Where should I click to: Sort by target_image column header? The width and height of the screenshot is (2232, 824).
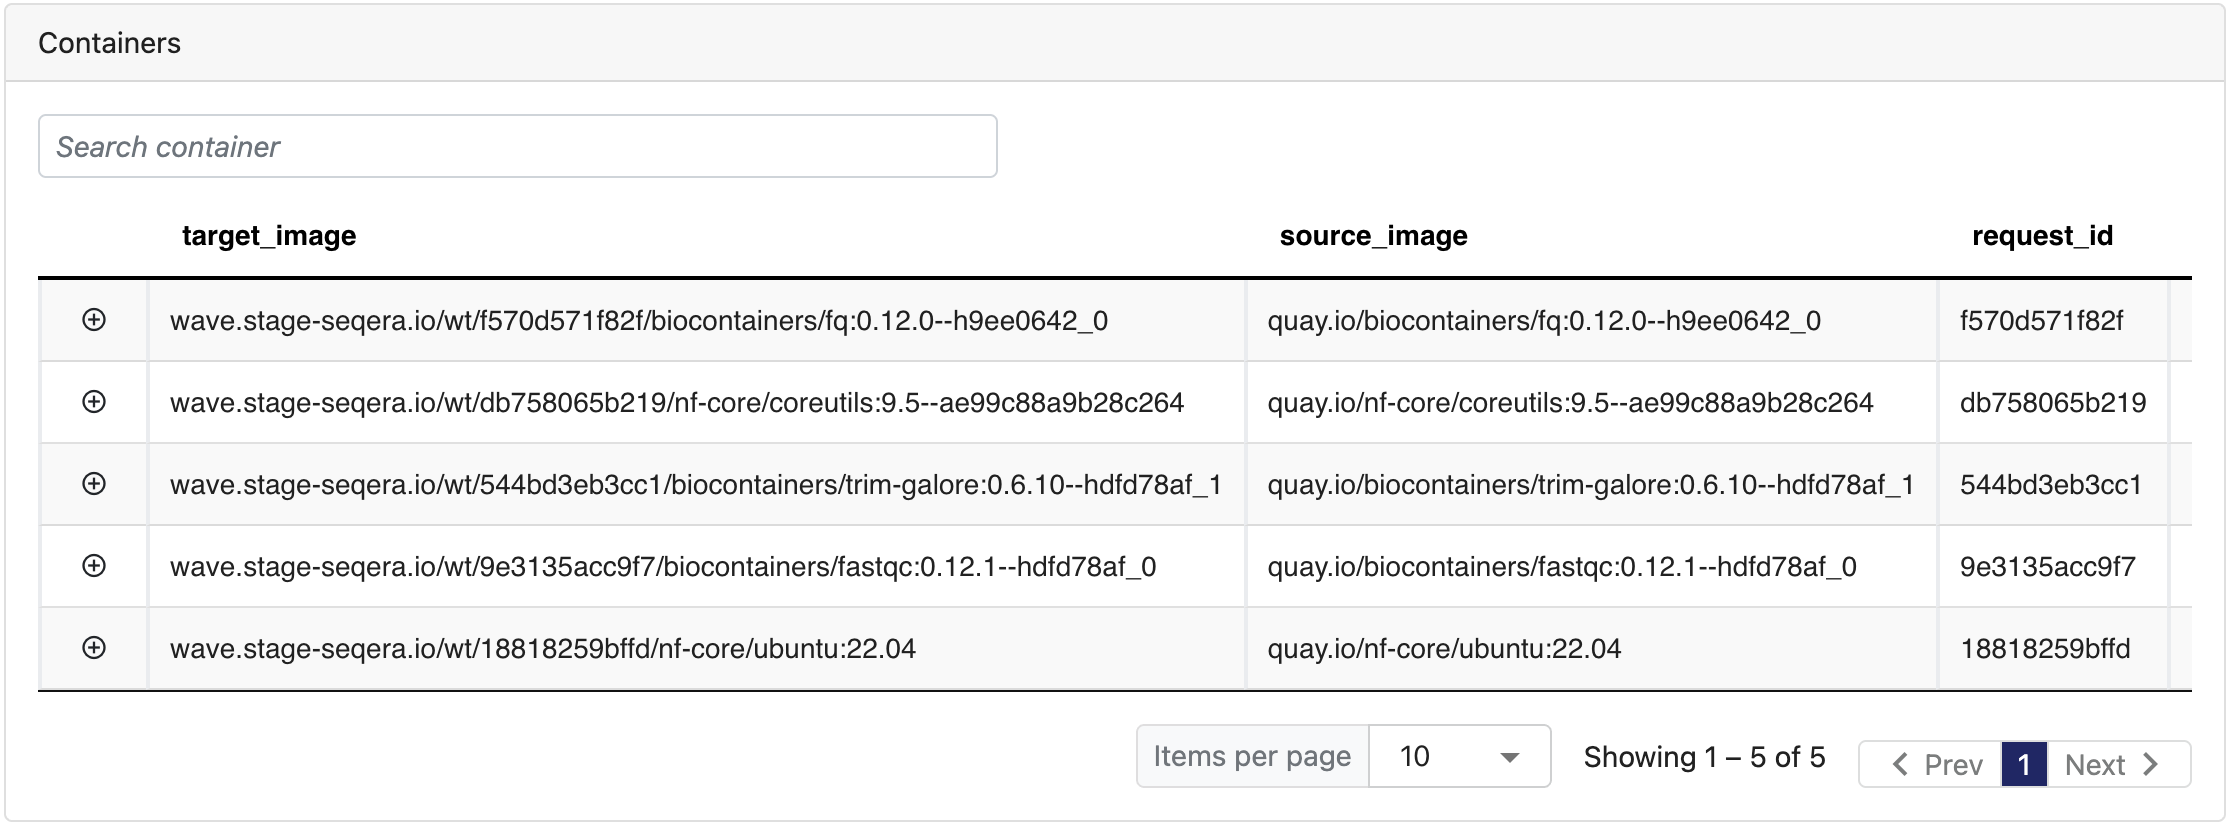pos(269,236)
